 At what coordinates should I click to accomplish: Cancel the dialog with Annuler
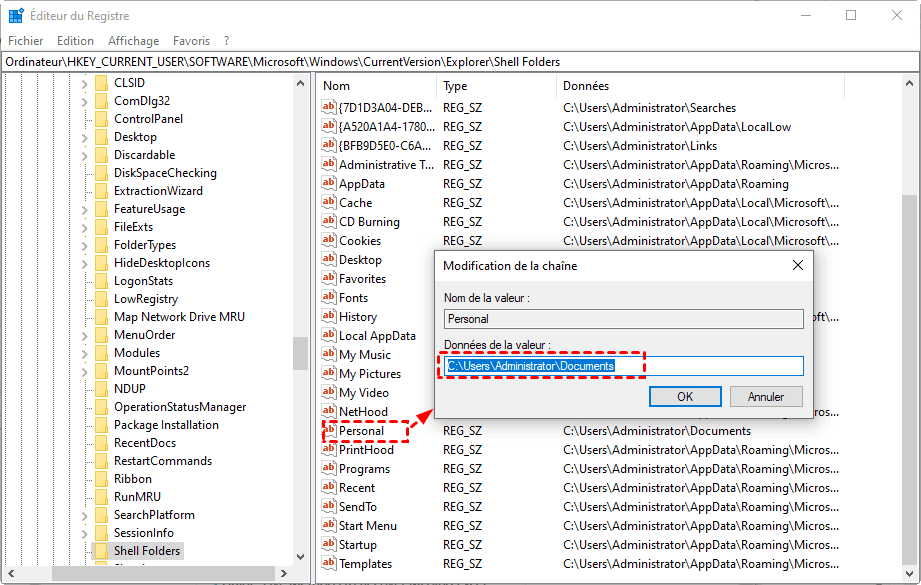pyautogui.click(x=765, y=396)
